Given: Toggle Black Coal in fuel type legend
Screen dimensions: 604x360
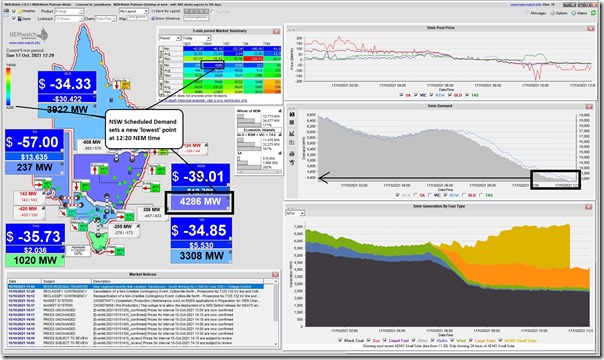Looking at the screenshot, I should 340,340.
